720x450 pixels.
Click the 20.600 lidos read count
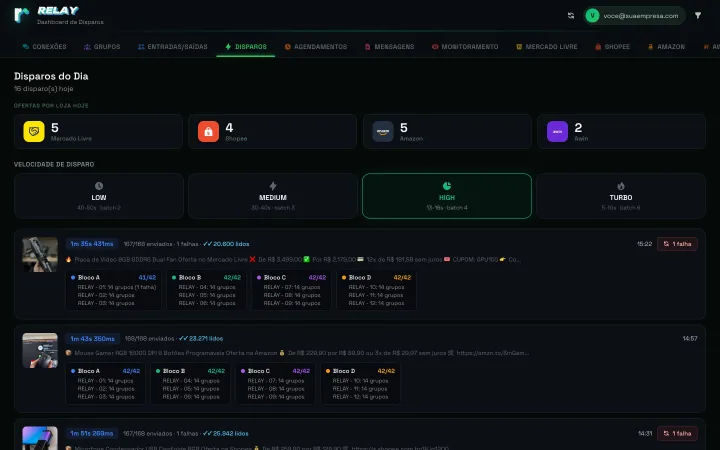click(x=226, y=244)
